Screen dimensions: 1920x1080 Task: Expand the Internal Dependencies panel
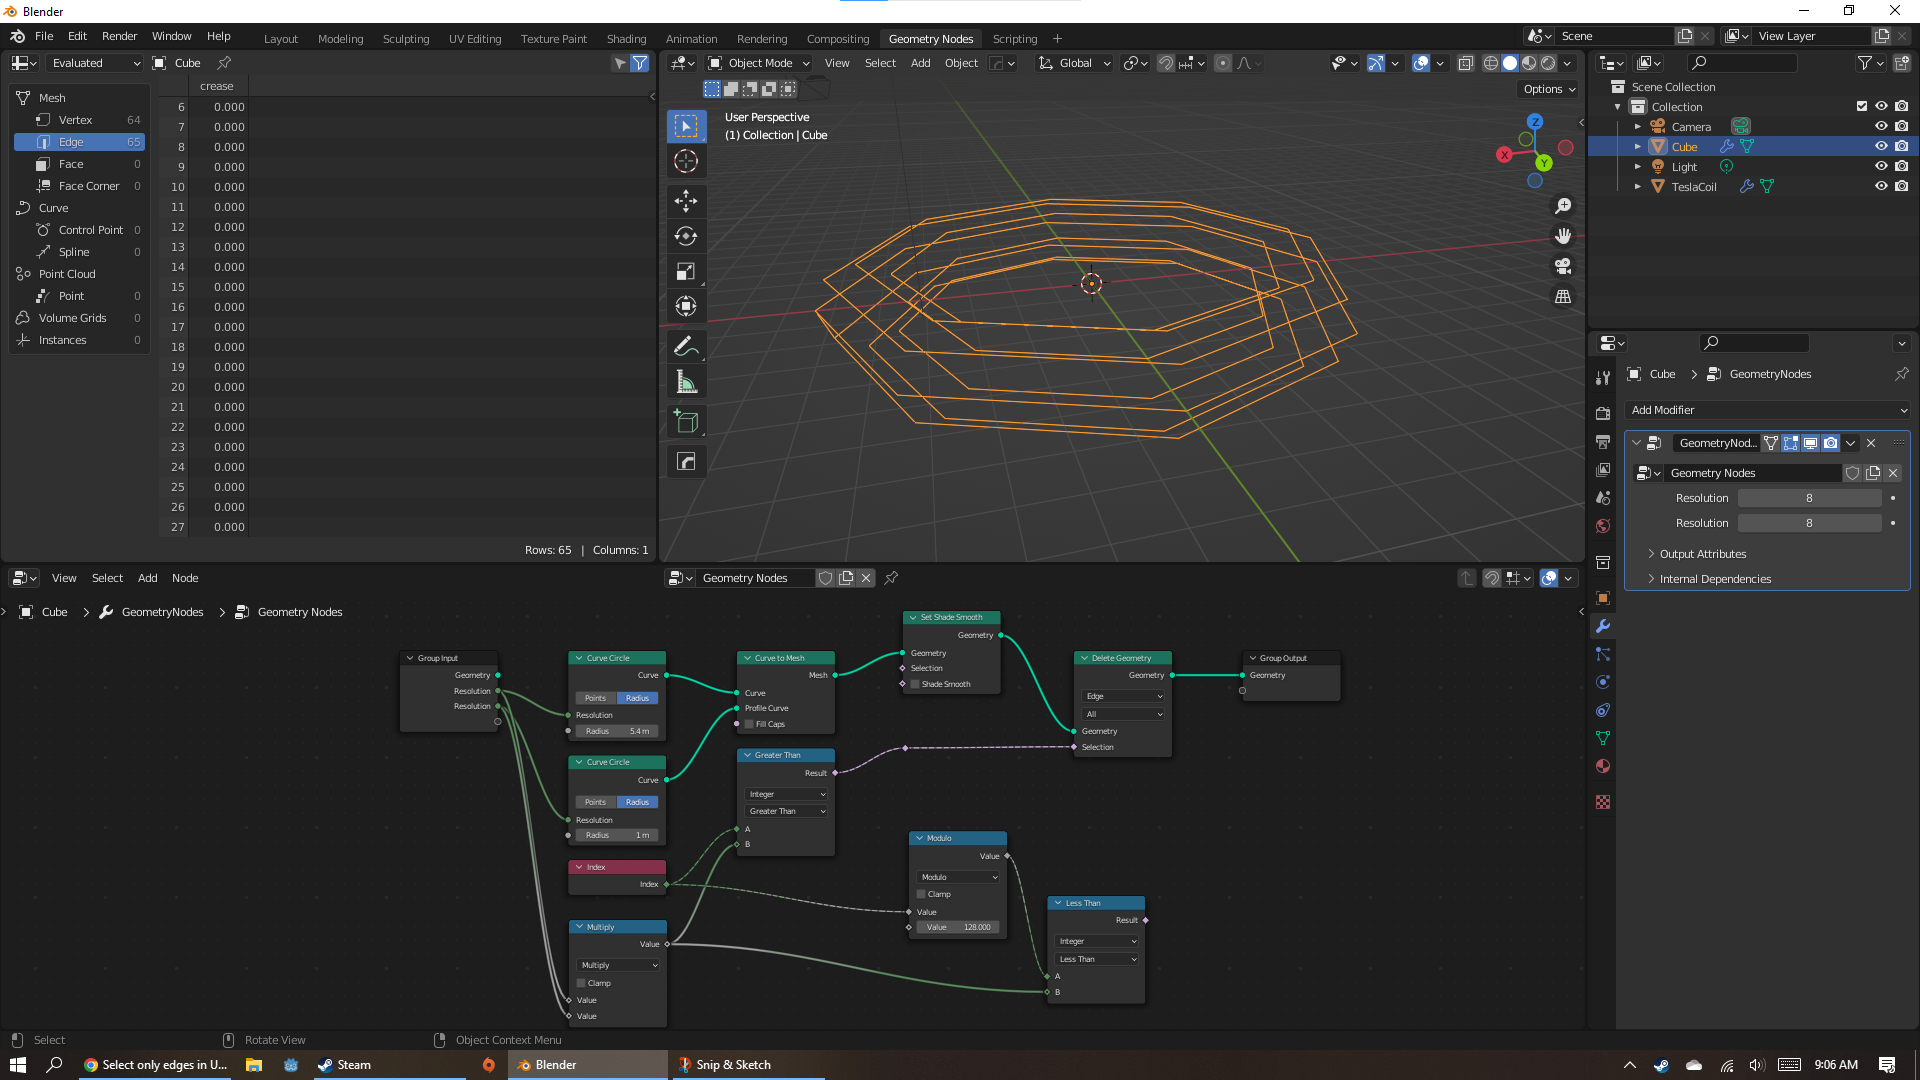pos(1714,579)
